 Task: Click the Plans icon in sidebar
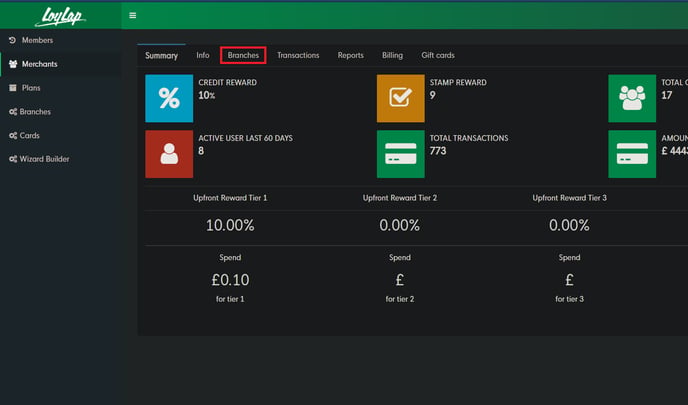(x=13, y=88)
